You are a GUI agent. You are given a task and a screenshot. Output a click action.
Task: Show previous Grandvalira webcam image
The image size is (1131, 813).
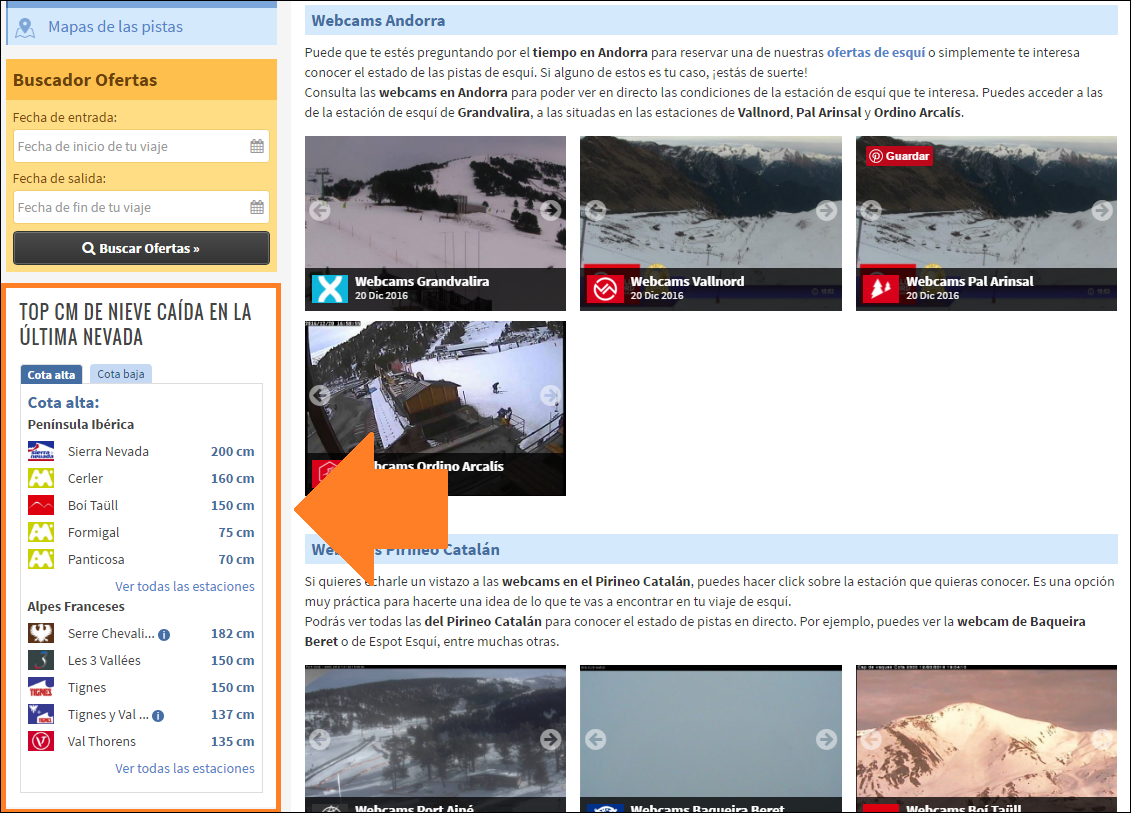320,210
